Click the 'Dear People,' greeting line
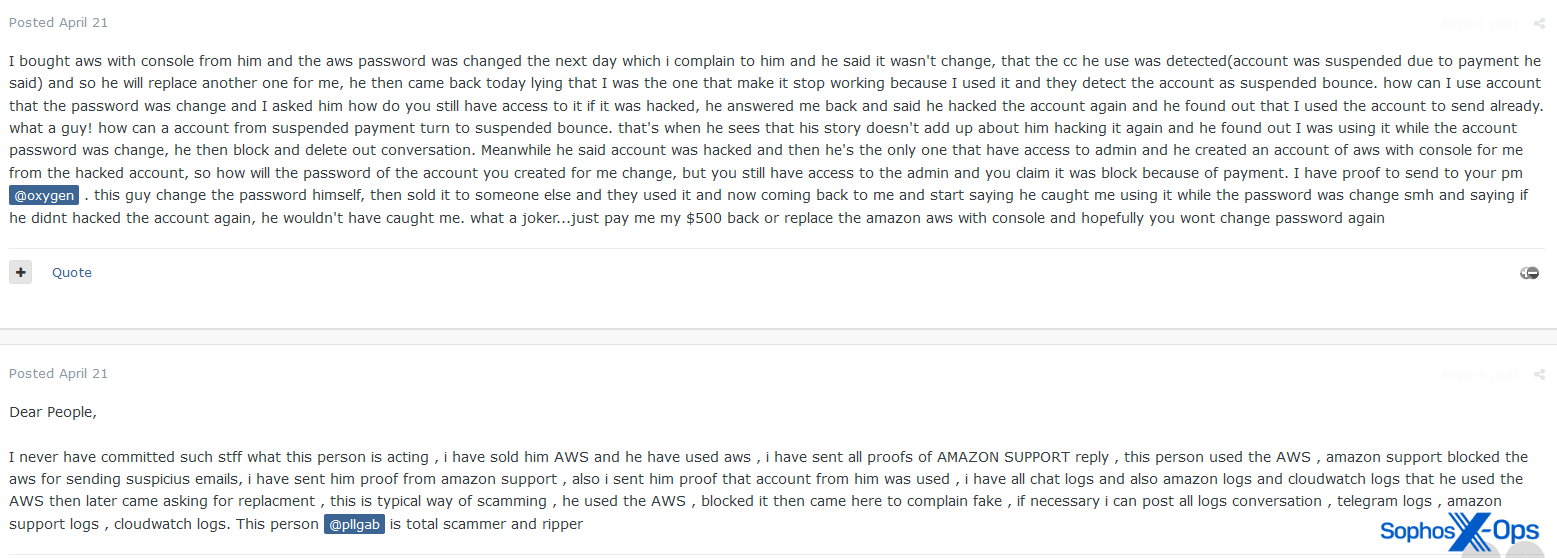Screen dimensions: 1557x558 53,411
